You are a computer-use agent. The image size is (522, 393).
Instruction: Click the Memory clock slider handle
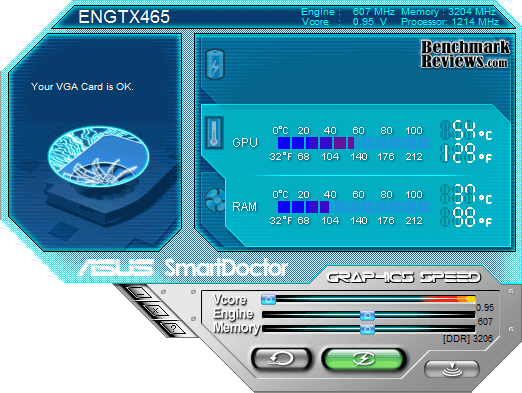pyautogui.click(x=368, y=329)
